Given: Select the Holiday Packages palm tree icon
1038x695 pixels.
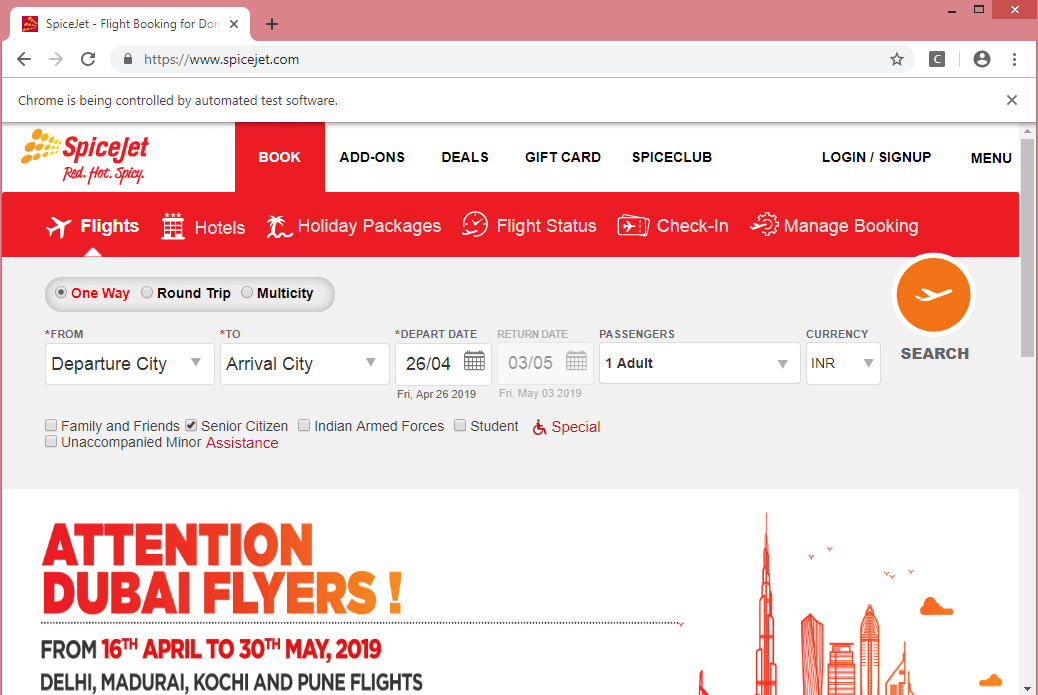Looking at the screenshot, I should click(x=279, y=227).
